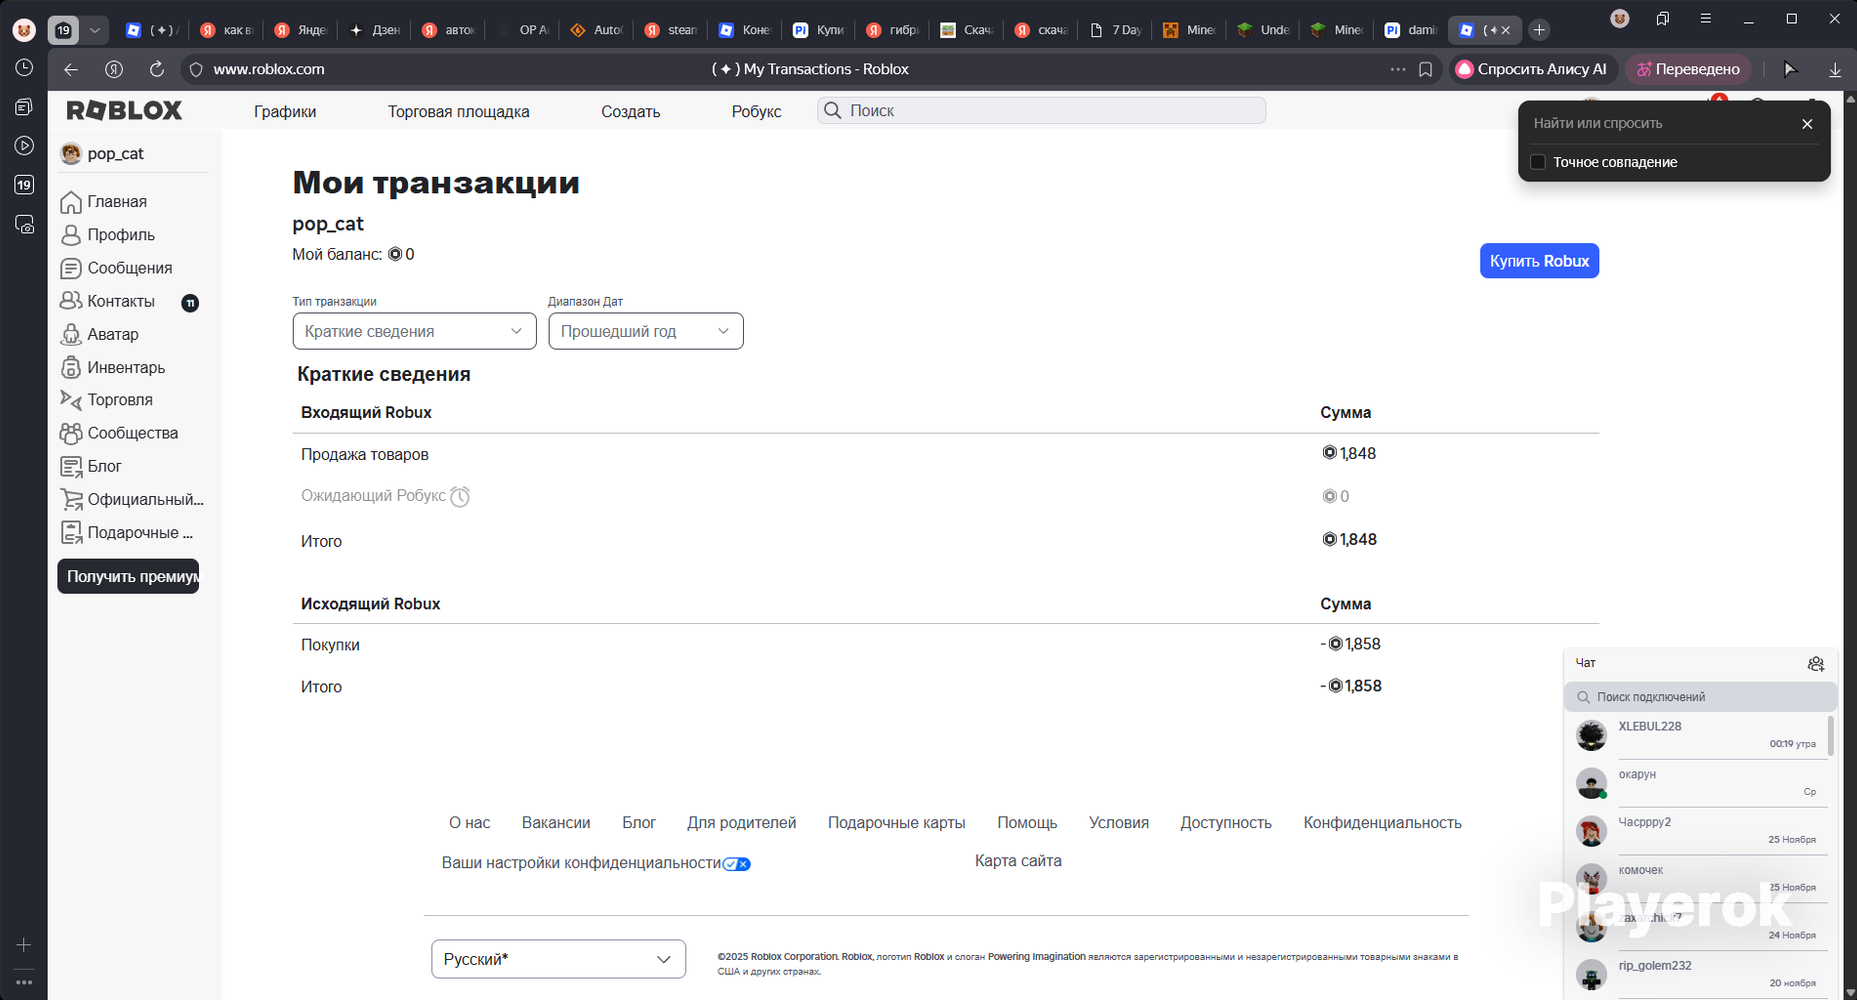Viewport: 1857px width, 1000px height.
Task: Toggle the privacy choices switch in footer
Action: click(737, 864)
